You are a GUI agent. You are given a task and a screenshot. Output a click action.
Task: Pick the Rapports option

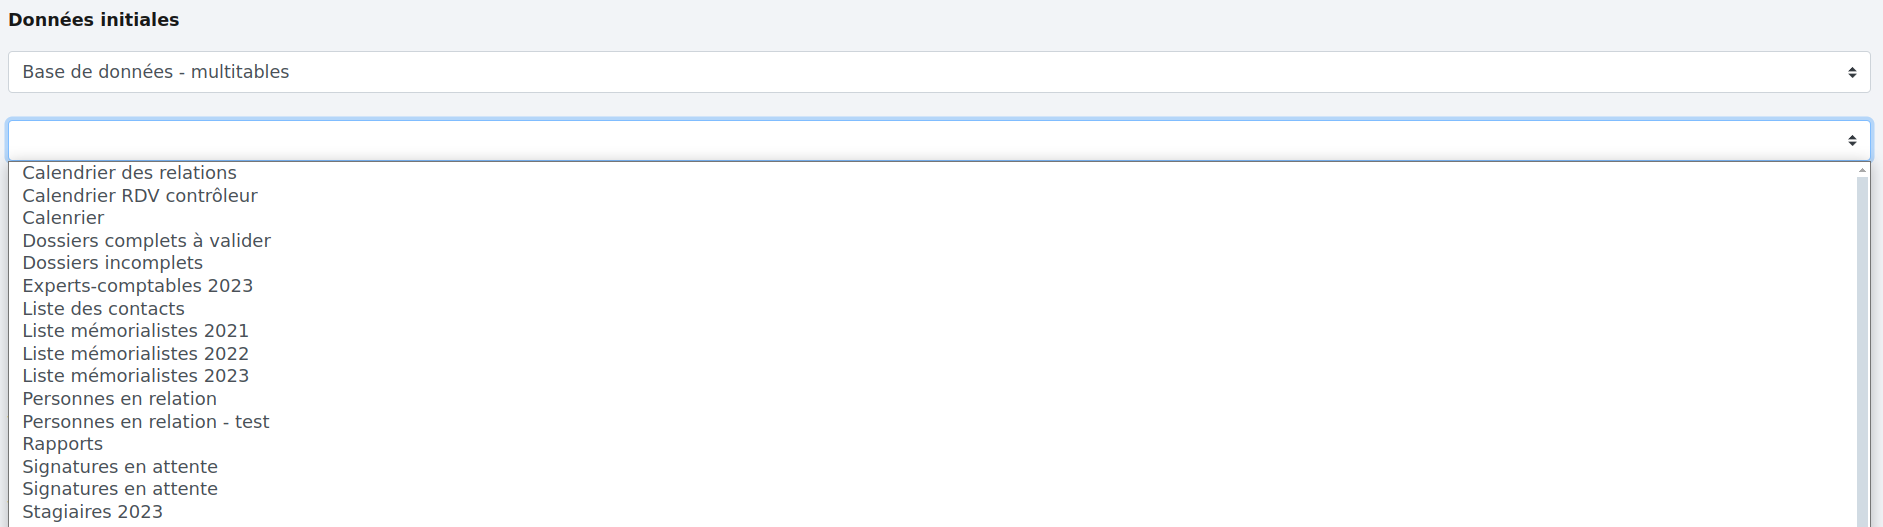pyautogui.click(x=62, y=444)
